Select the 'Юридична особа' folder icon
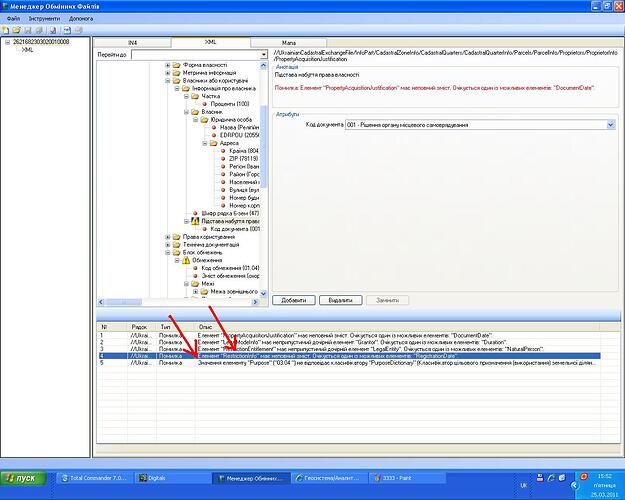The width and height of the screenshot is (625, 500). tap(204, 120)
